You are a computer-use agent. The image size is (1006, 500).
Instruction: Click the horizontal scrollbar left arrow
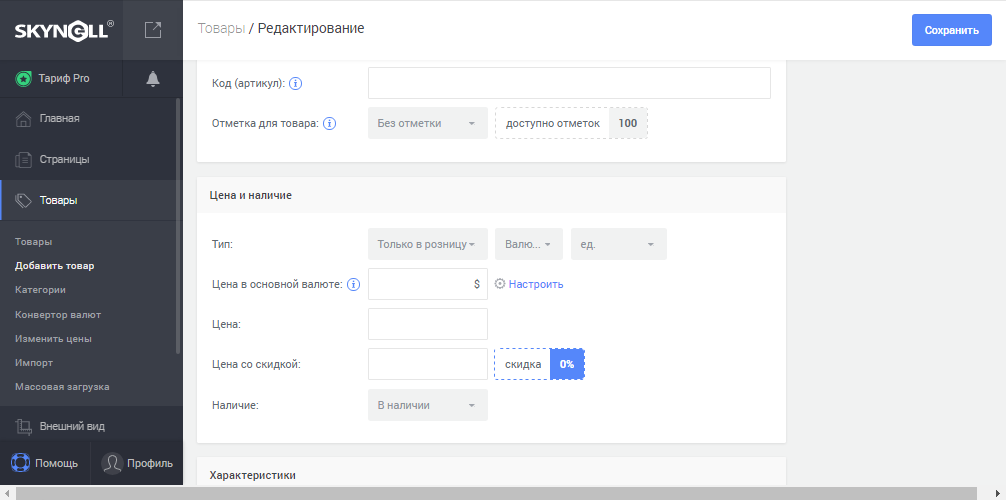coord(6,493)
